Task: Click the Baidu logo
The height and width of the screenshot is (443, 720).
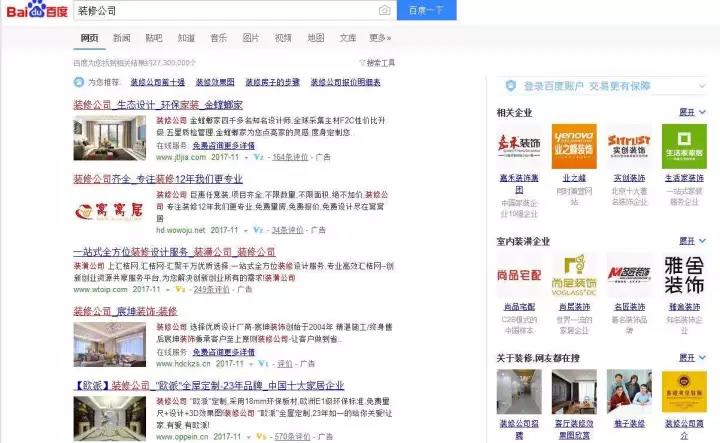Action: [x=37, y=10]
